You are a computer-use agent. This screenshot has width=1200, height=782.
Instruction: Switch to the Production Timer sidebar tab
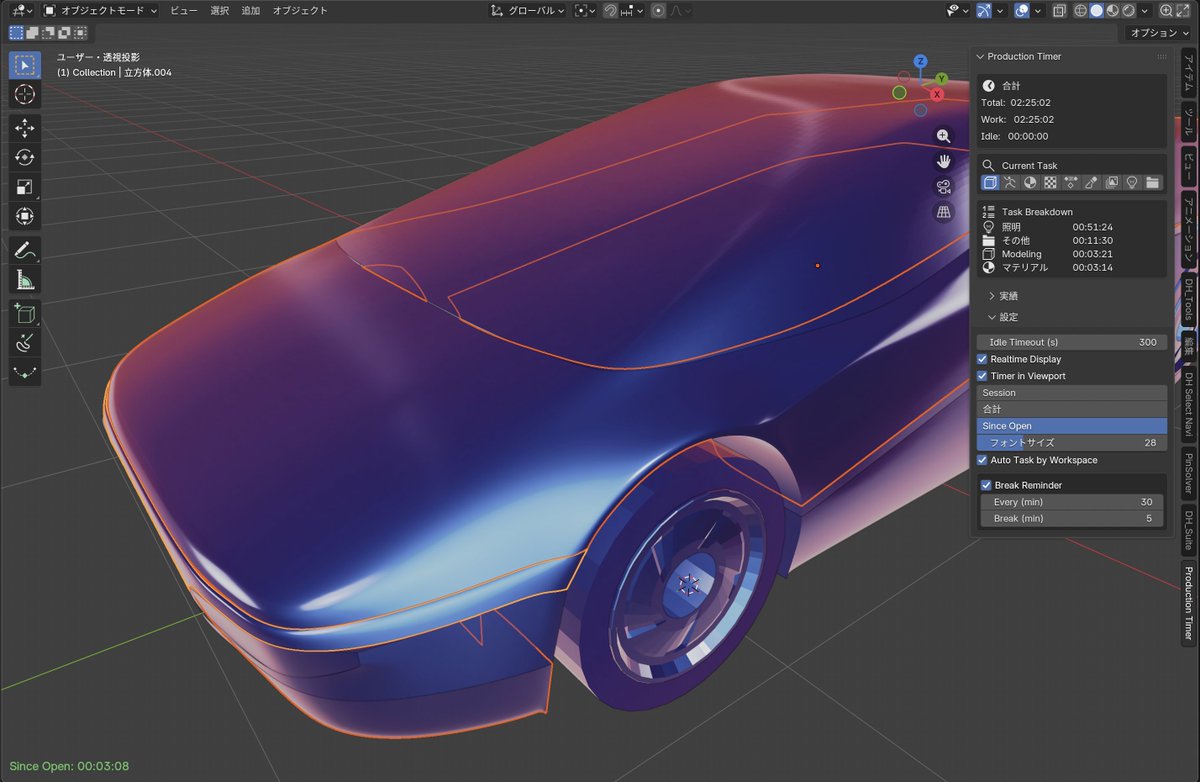click(x=1188, y=603)
